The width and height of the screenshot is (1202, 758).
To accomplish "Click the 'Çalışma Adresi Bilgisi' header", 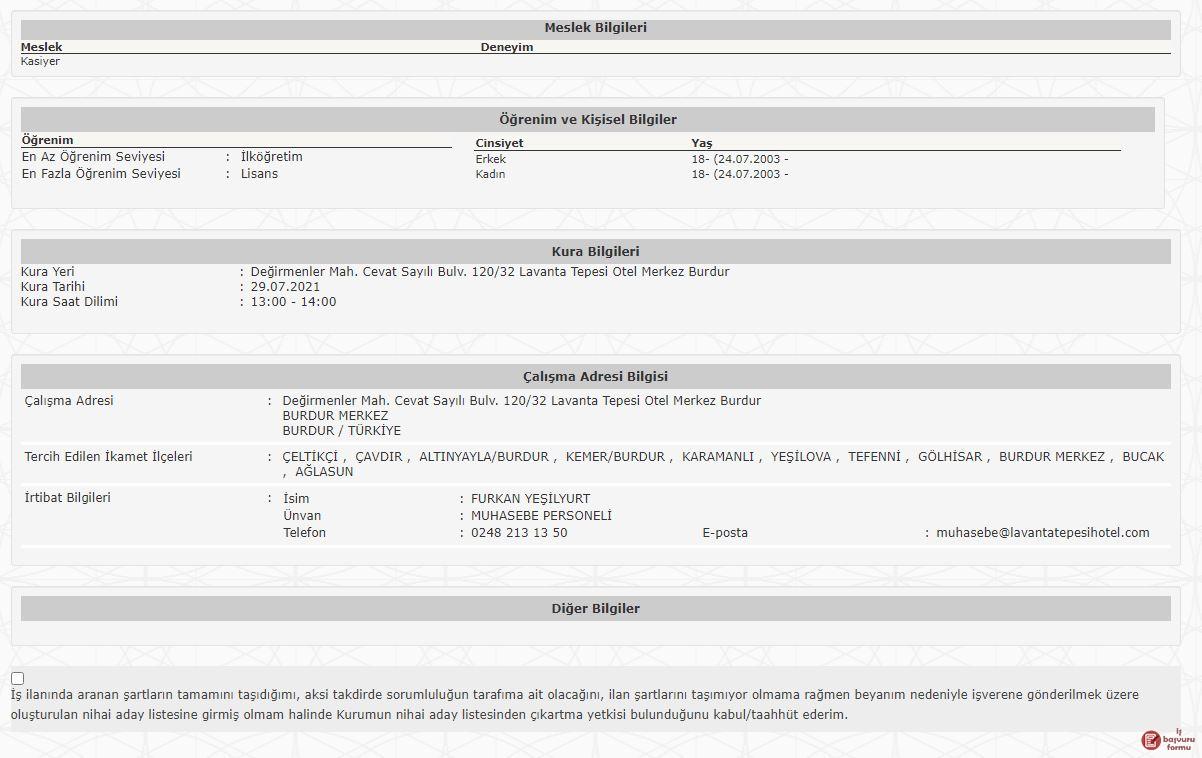I will [x=595, y=377].
